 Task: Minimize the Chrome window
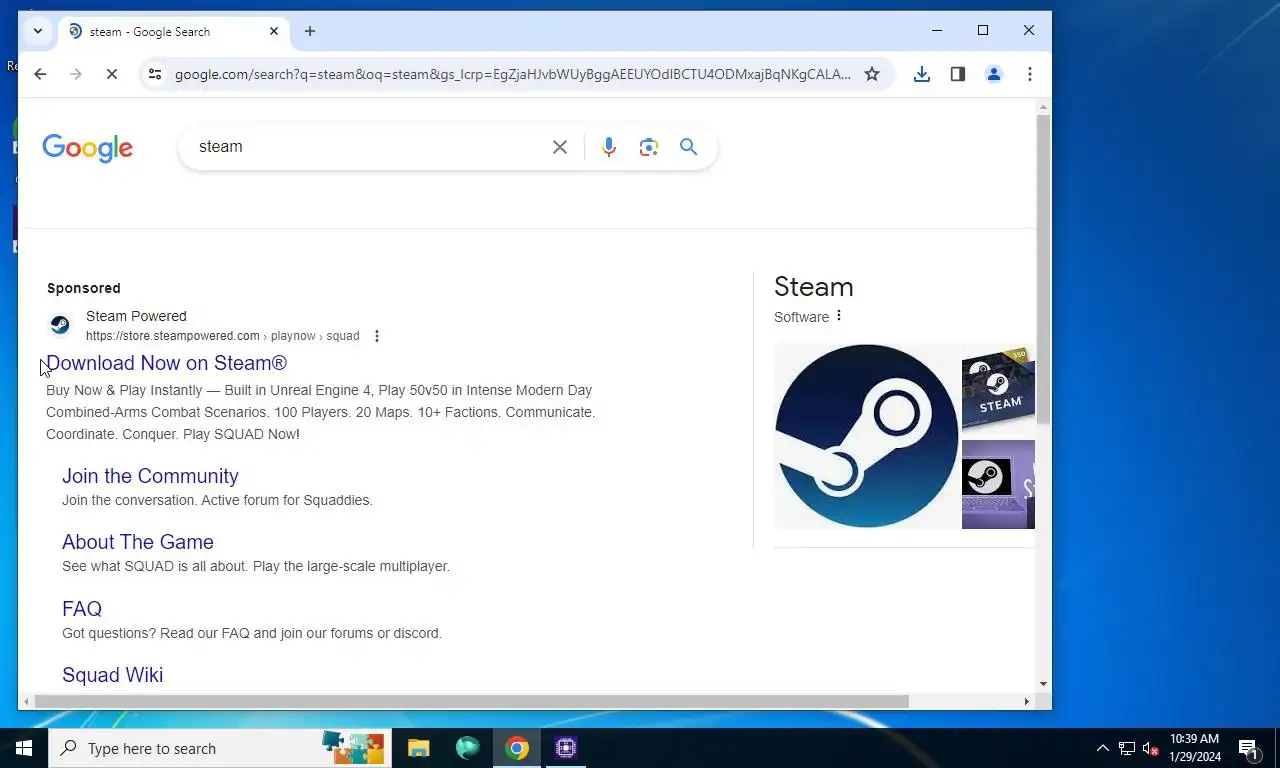[937, 31]
